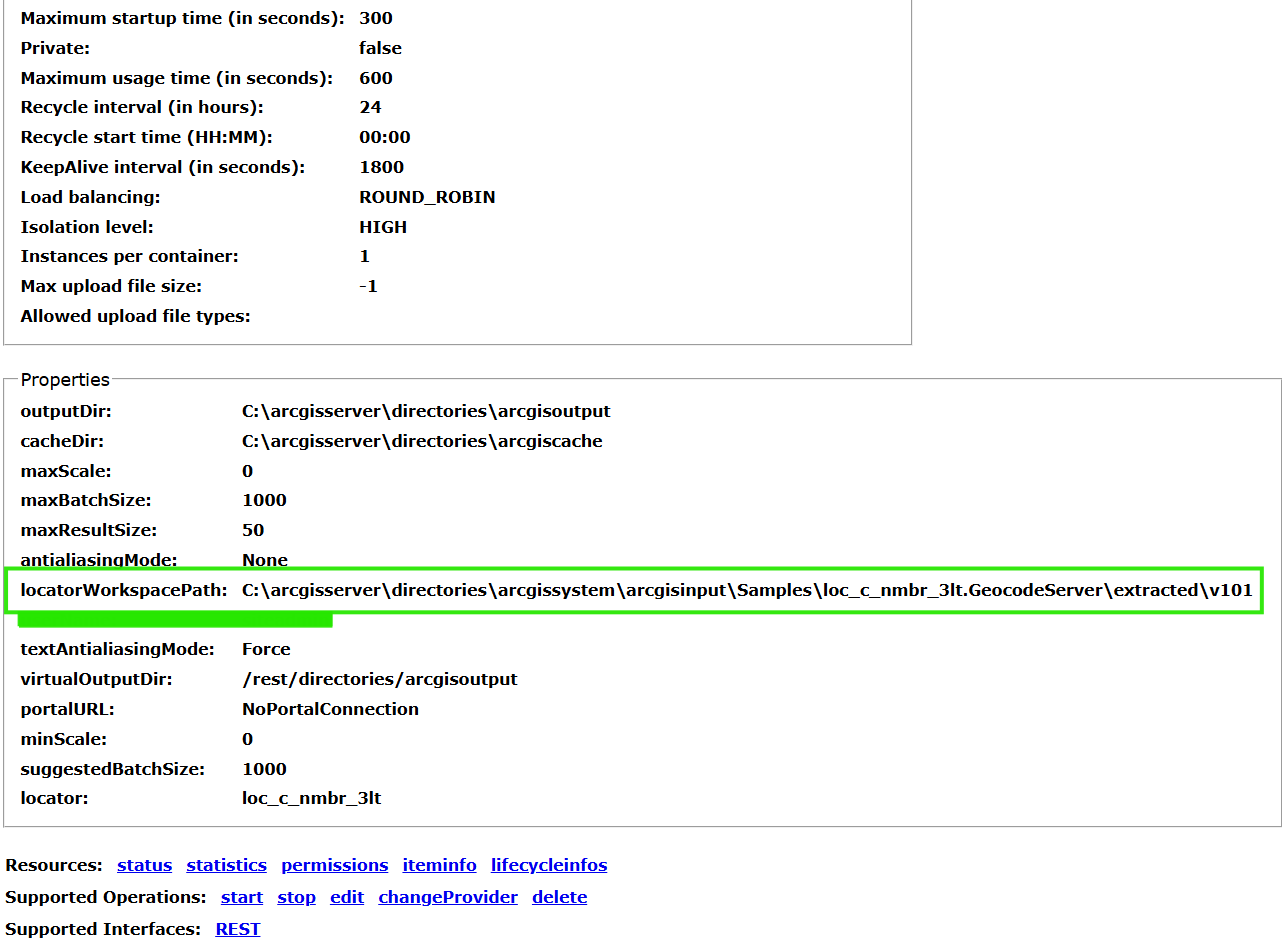
Task: Click the start operation link
Action: click(242, 897)
